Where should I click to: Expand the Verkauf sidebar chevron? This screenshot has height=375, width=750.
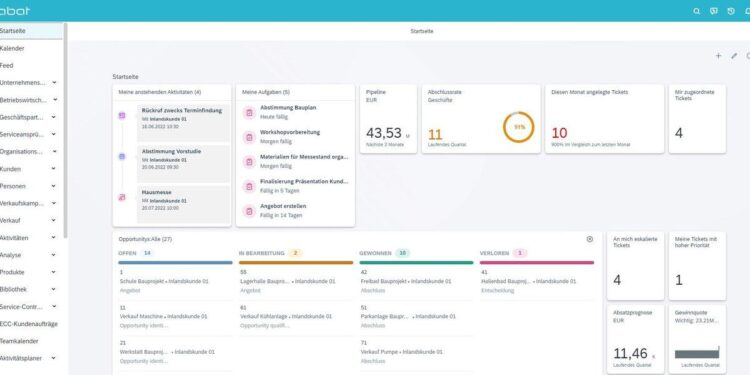tap(53, 221)
